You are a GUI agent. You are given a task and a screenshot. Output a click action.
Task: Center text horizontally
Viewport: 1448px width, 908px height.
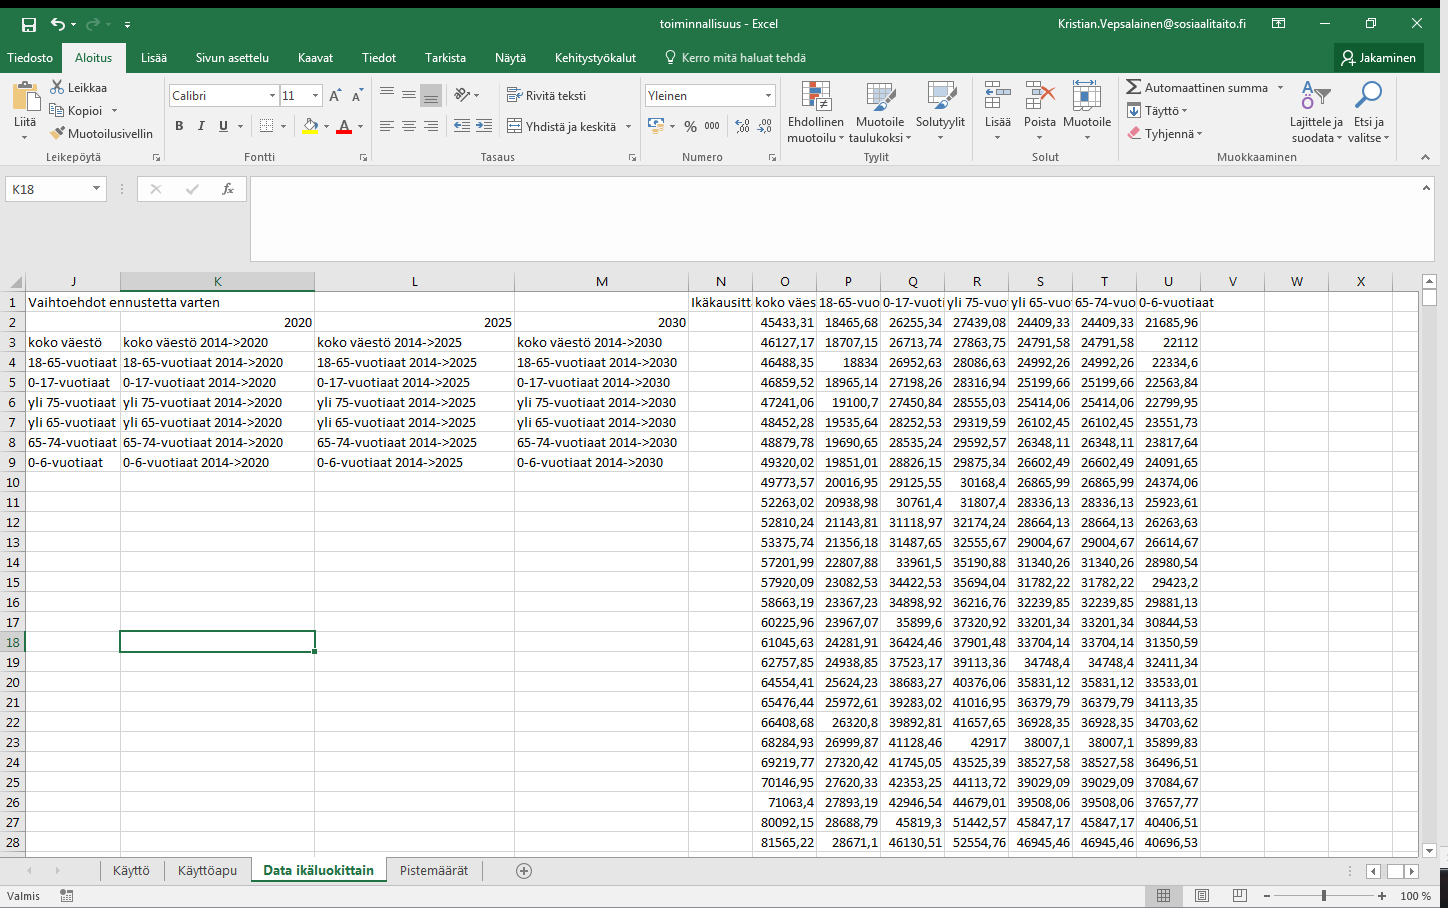pos(409,126)
